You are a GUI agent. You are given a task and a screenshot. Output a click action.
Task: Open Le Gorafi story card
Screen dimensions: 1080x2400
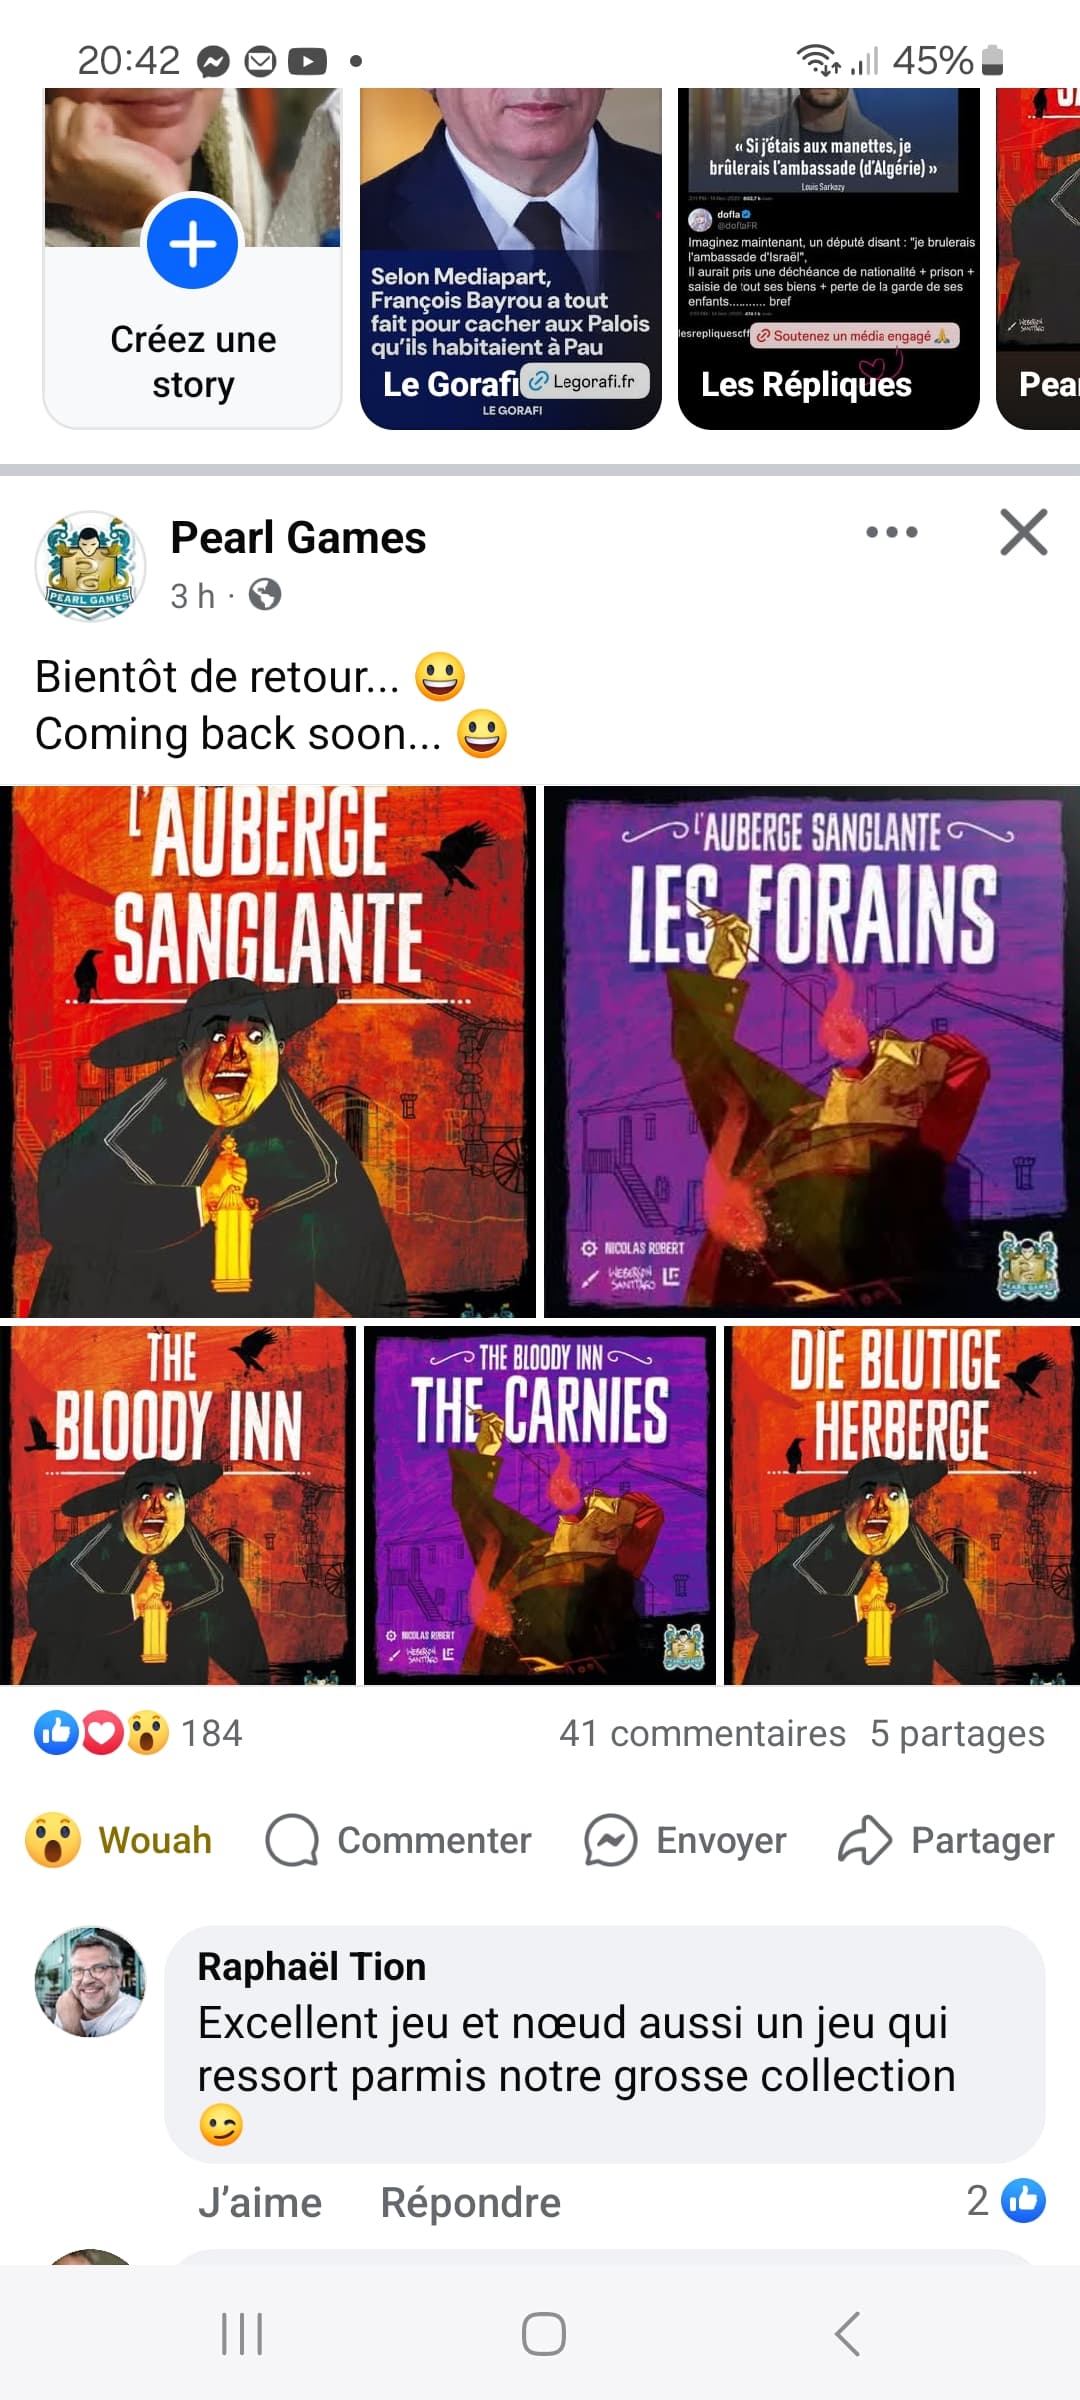[x=511, y=258]
